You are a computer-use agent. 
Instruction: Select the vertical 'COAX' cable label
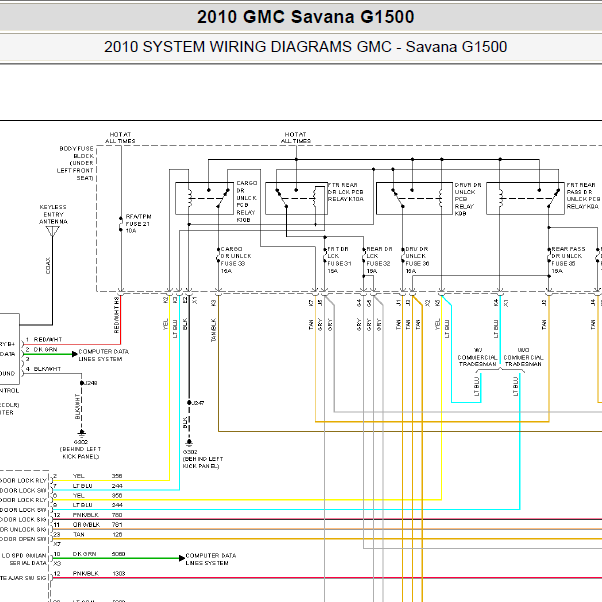tap(48, 265)
